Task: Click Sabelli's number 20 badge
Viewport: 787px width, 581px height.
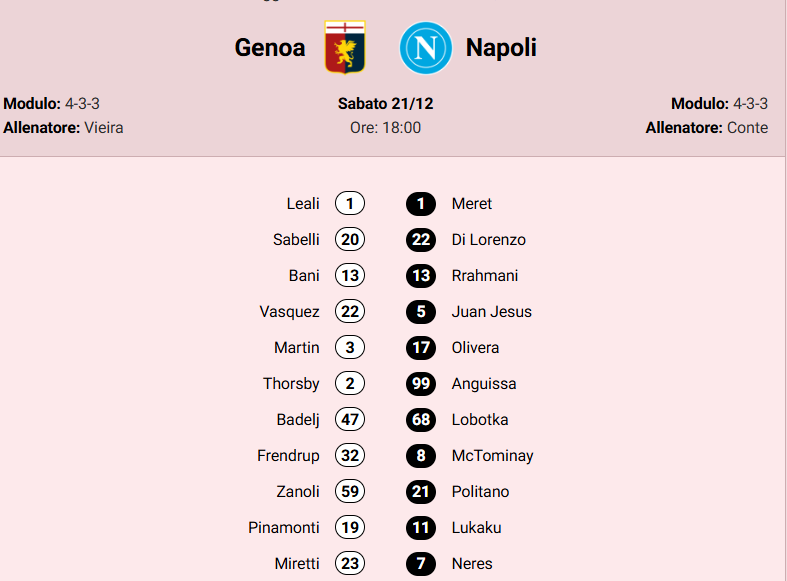Action: (x=350, y=240)
